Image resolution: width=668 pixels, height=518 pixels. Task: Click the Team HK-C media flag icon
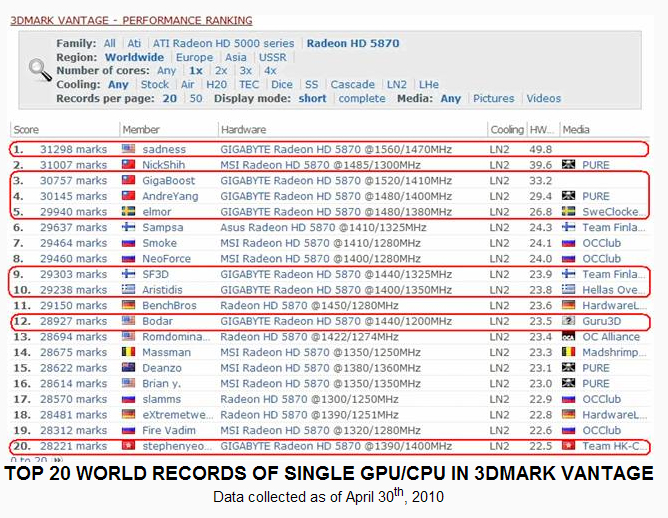(x=568, y=446)
